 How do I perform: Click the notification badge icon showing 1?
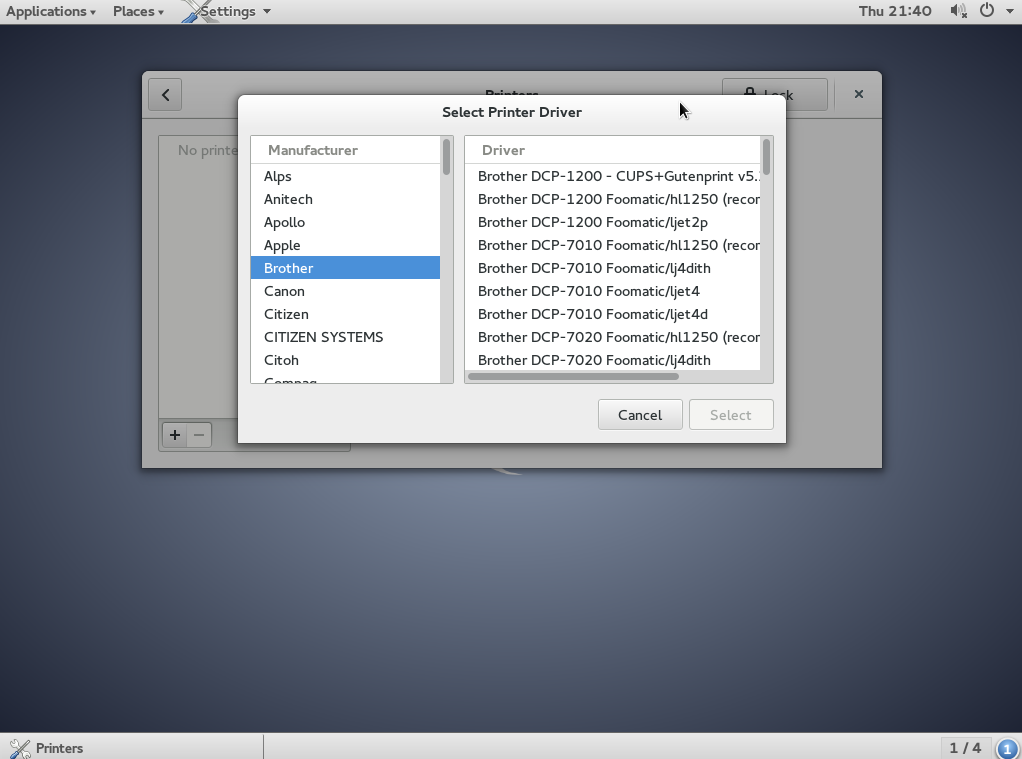point(1008,749)
